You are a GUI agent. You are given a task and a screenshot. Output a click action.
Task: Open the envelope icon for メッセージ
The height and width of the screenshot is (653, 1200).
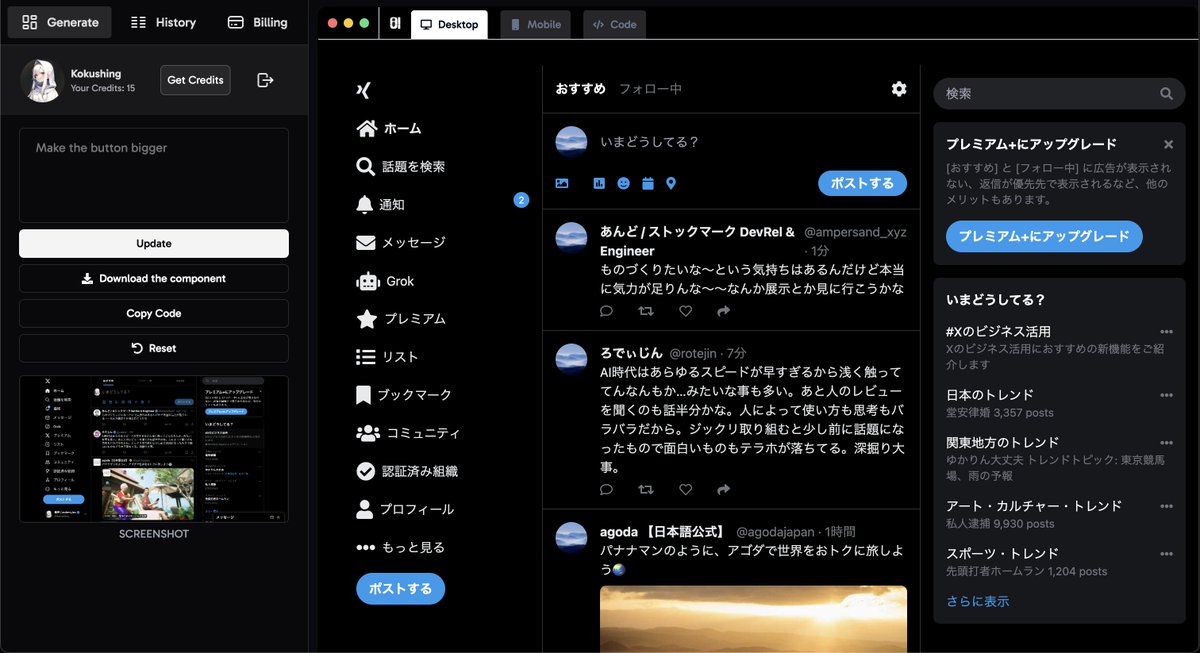click(x=366, y=242)
